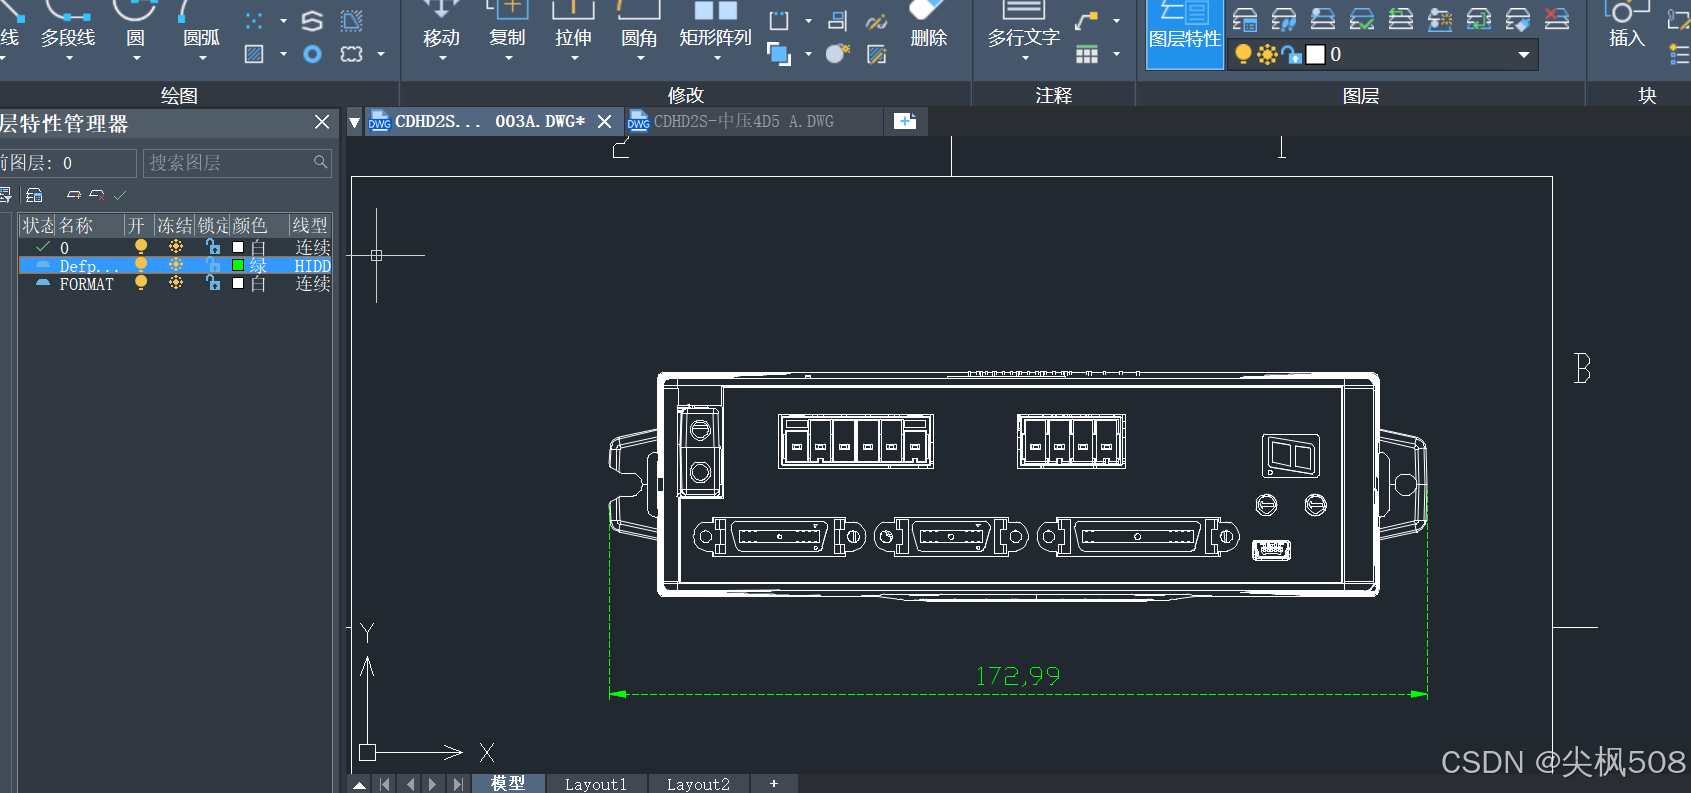Click the 颜色 (Color) column header
1691x793 pixels.
[x=259, y=226]
